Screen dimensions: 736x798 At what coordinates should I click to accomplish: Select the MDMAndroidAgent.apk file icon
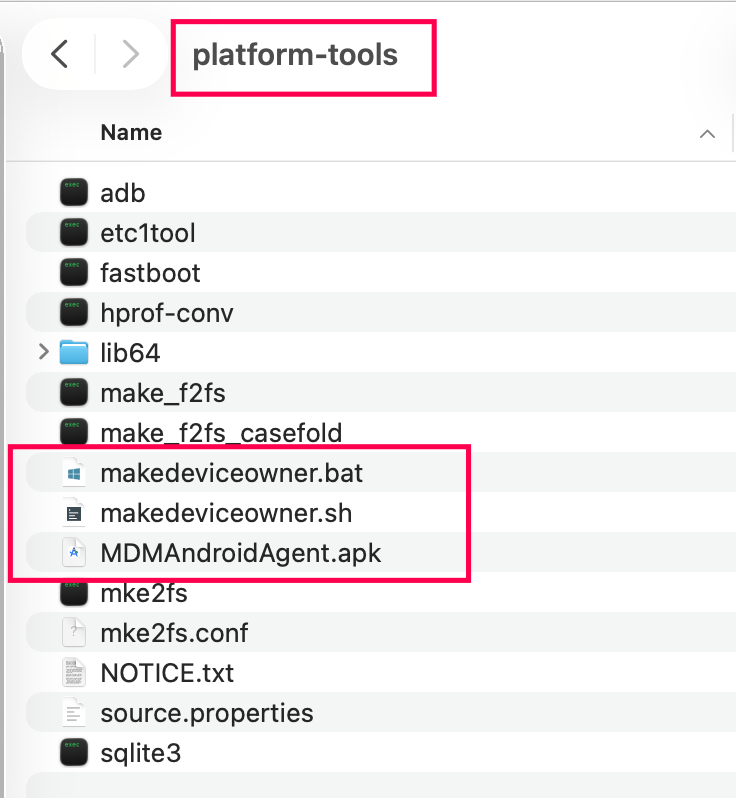click(x=74, y=553)
